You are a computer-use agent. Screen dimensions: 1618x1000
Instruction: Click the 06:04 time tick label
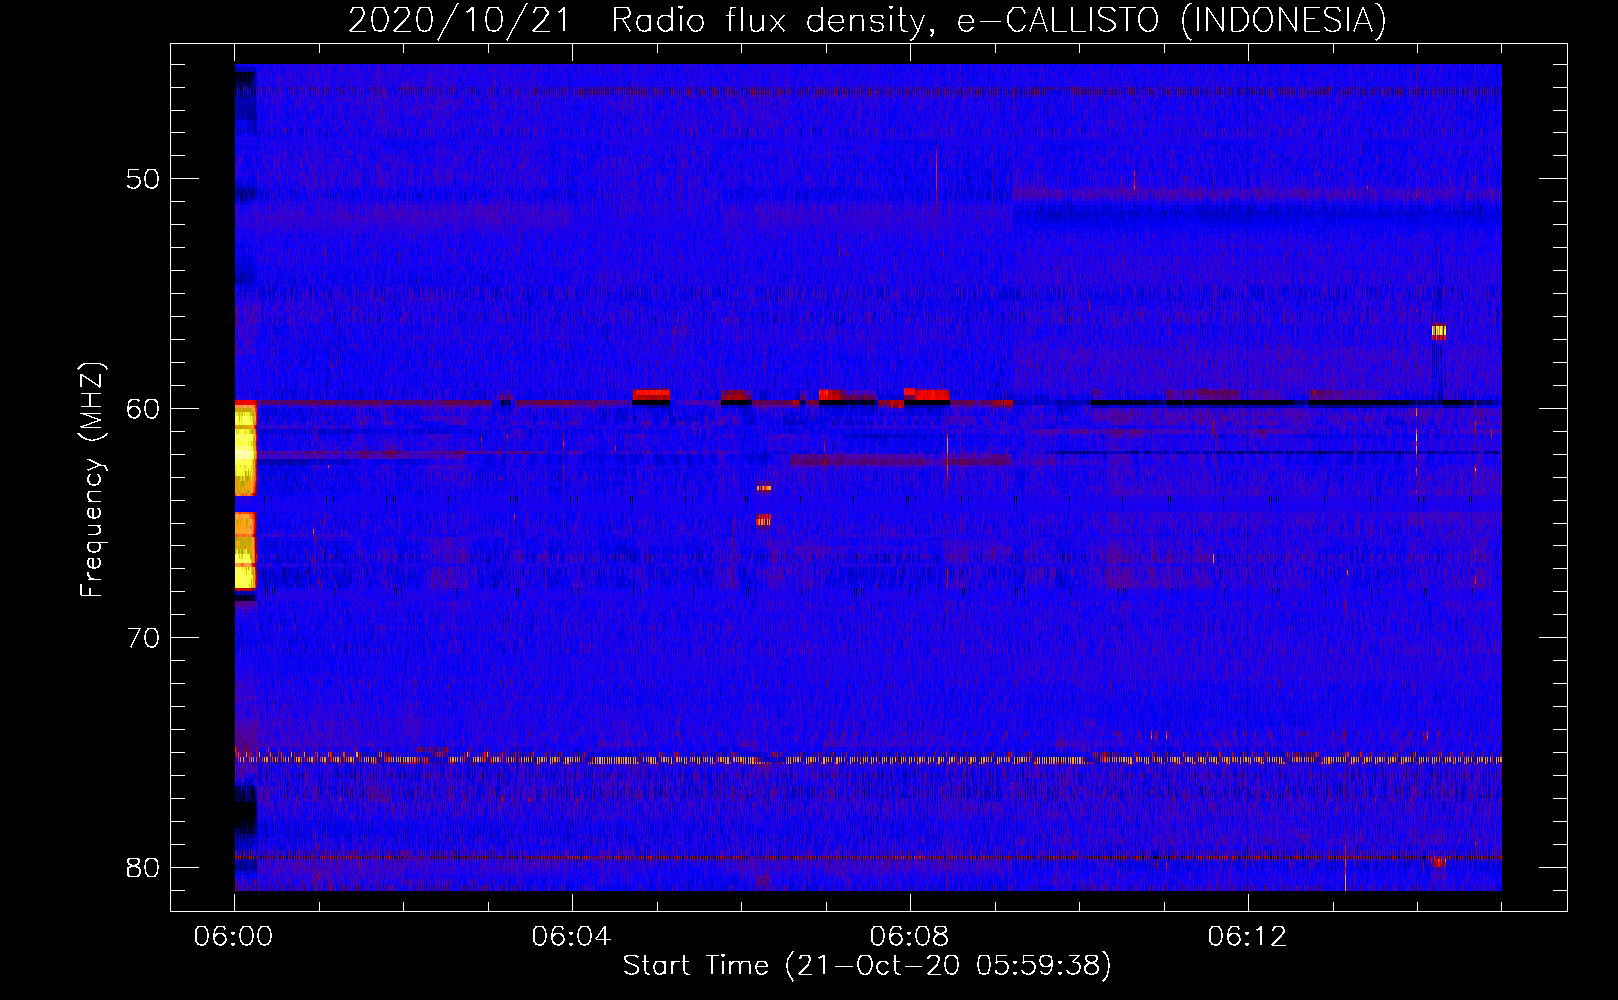pyautogui.click(x=571, y=937)
